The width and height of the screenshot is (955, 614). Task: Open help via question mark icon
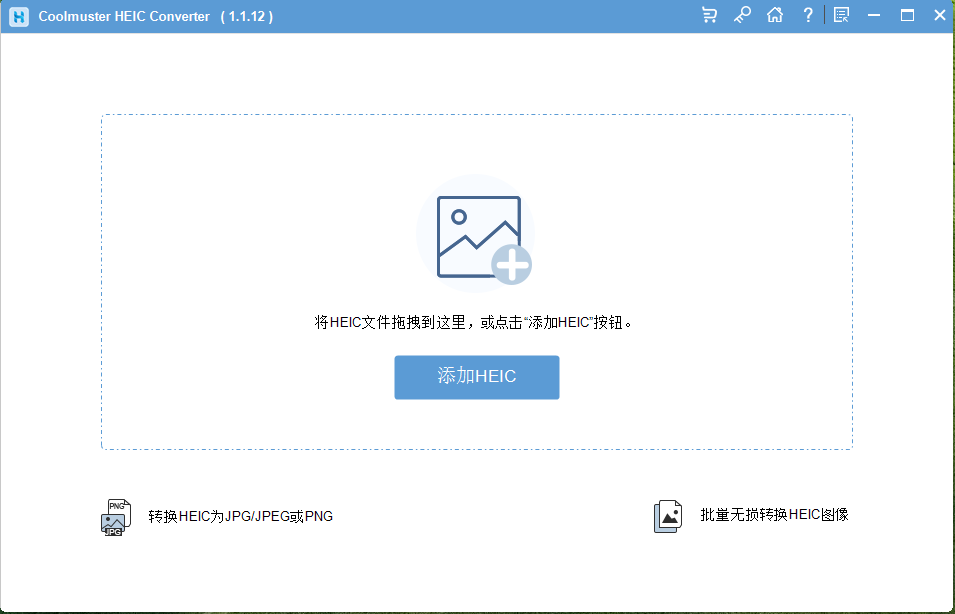coord(808,15)
